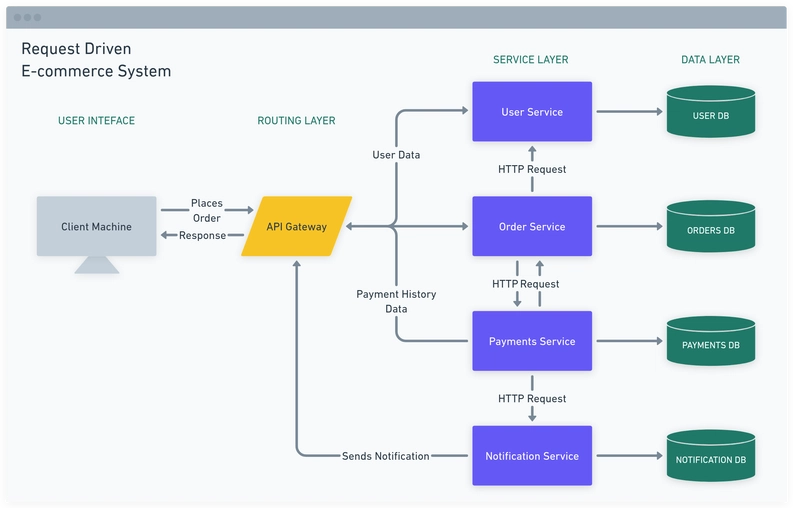Image resolution: width=800 pixels, height=508 pixels.
Task: Select the ROUTING LAYER heading
Action: 296,121
